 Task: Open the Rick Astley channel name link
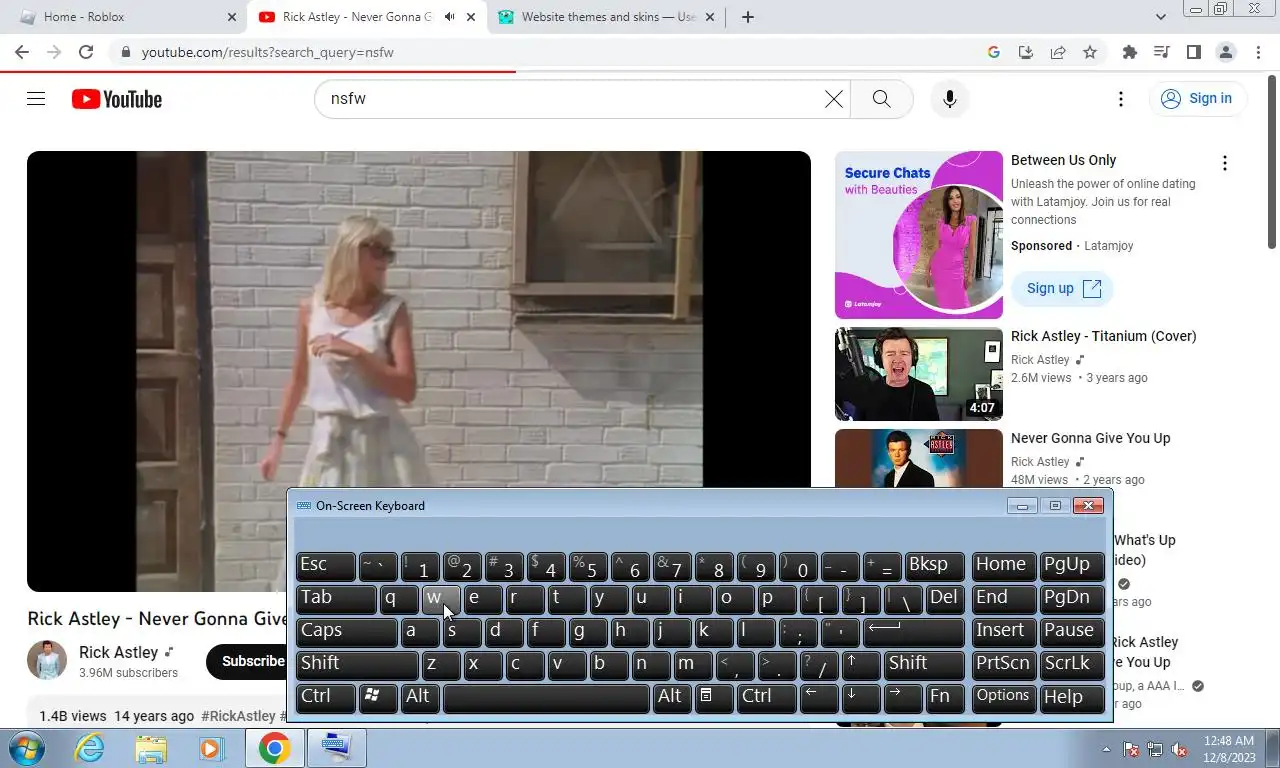(118, 652)
